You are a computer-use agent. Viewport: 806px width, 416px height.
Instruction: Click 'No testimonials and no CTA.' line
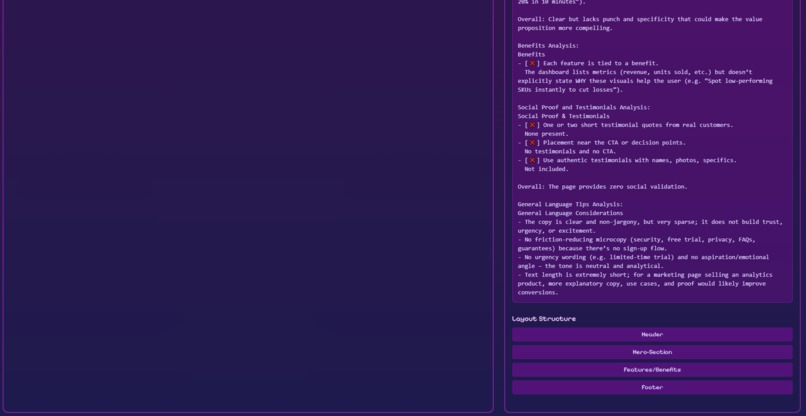[570, 151]
